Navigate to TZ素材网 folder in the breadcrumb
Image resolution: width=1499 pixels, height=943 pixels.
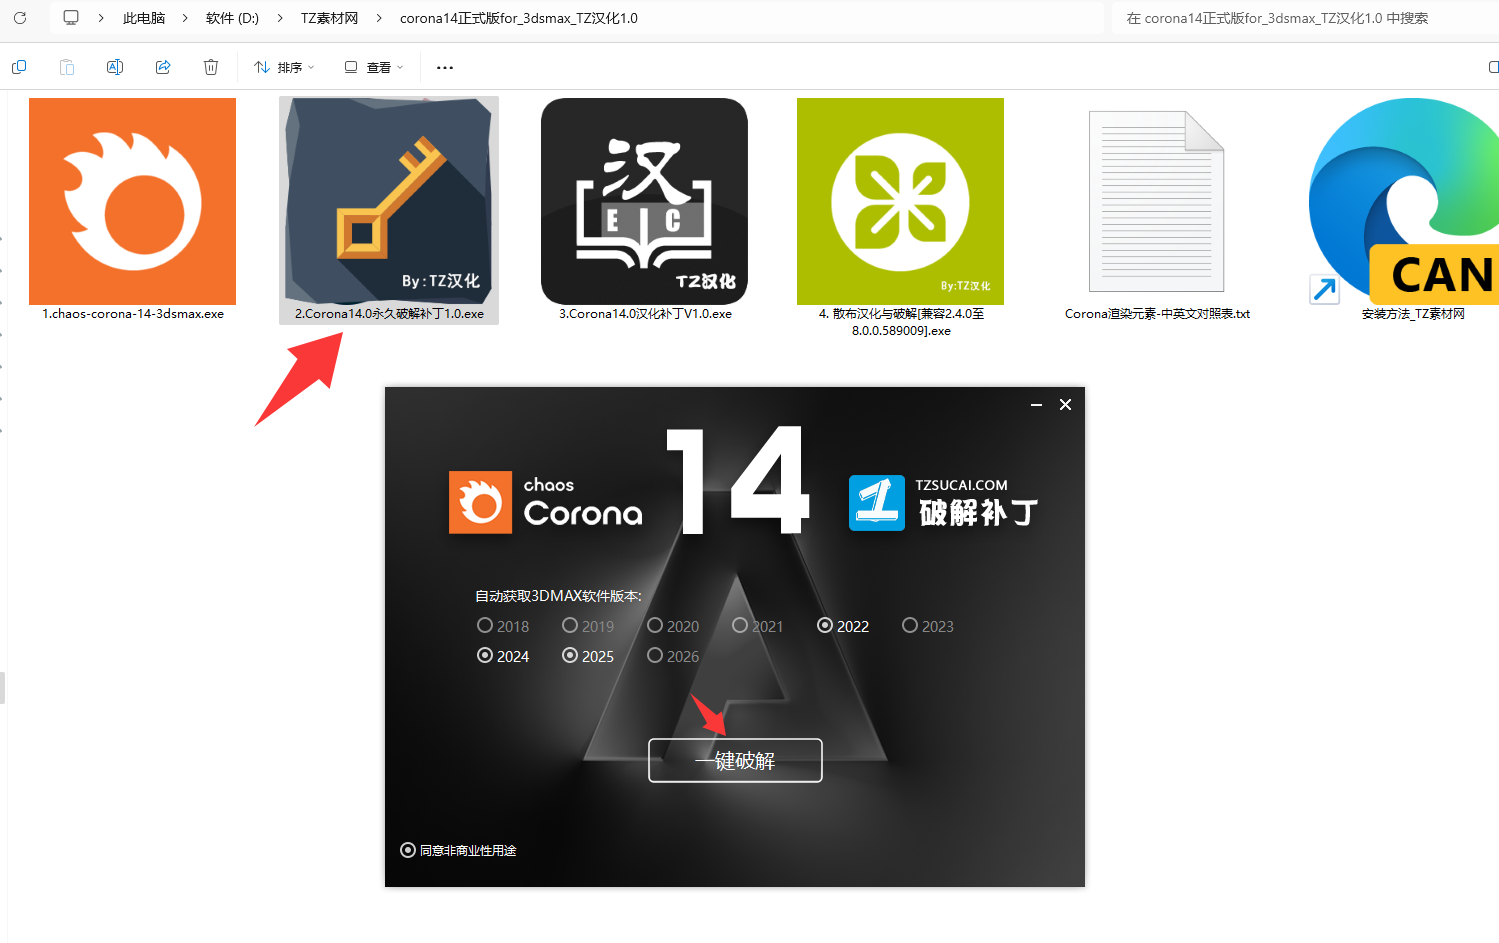coord(329,18)
